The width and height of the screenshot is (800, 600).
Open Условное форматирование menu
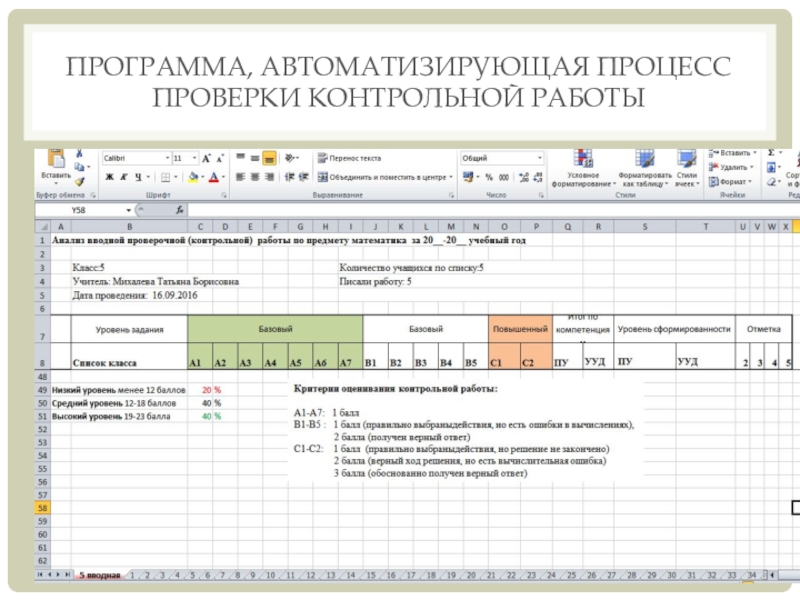(x=583, y=169)
